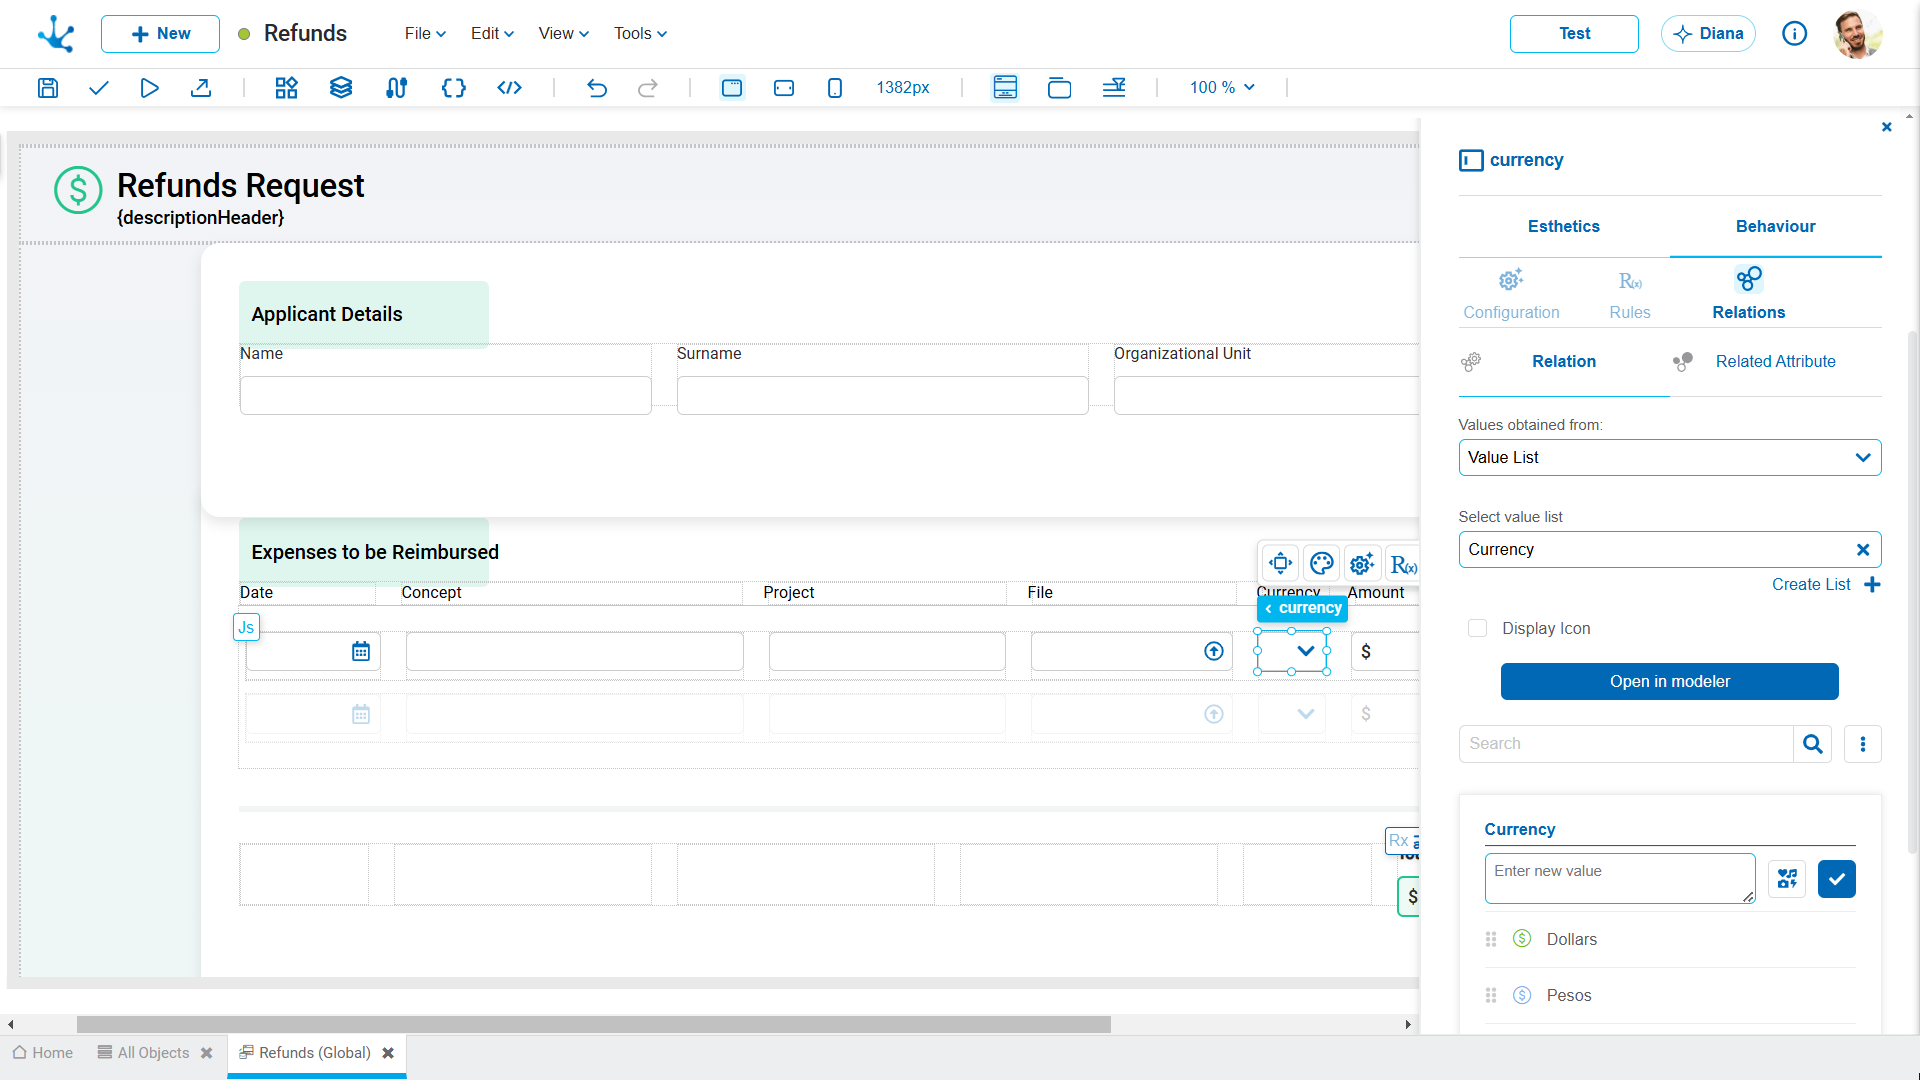
Task: Select the mobile device preview icon
Action: 835,88
